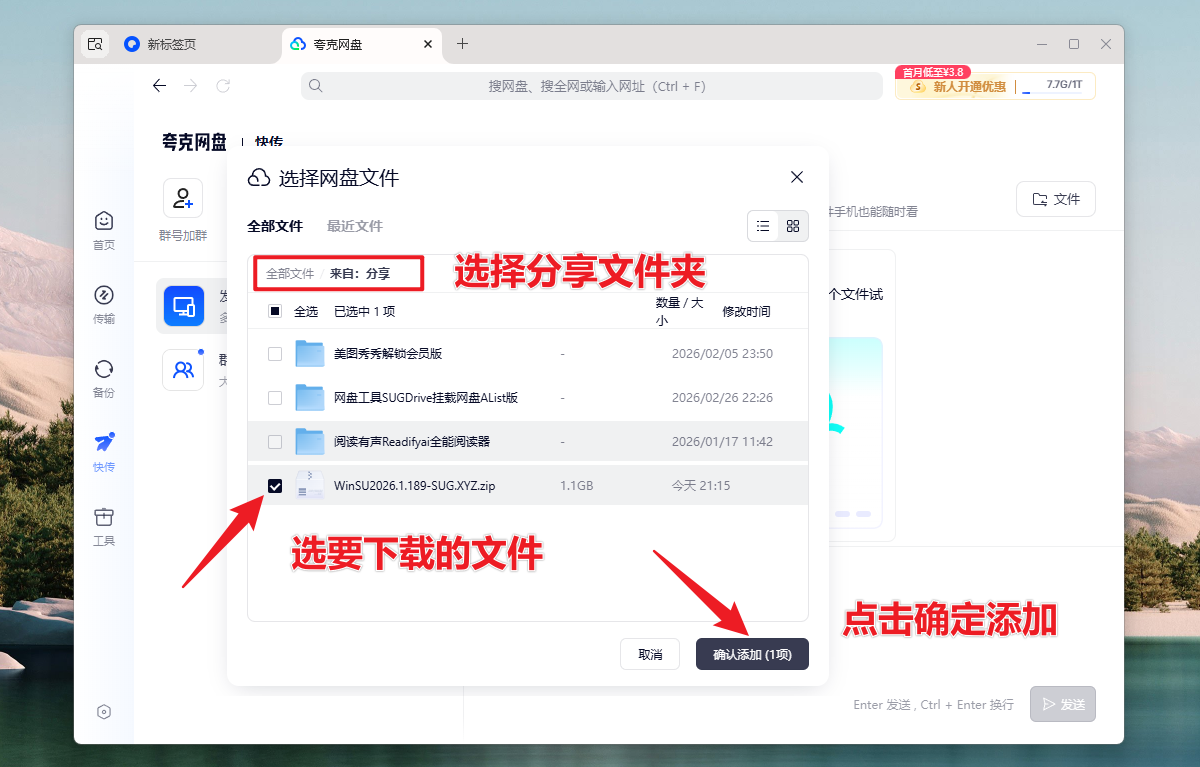1200x767 pixels.
Task: Go back with the browser arrow
Action: (x=159, y=86)
